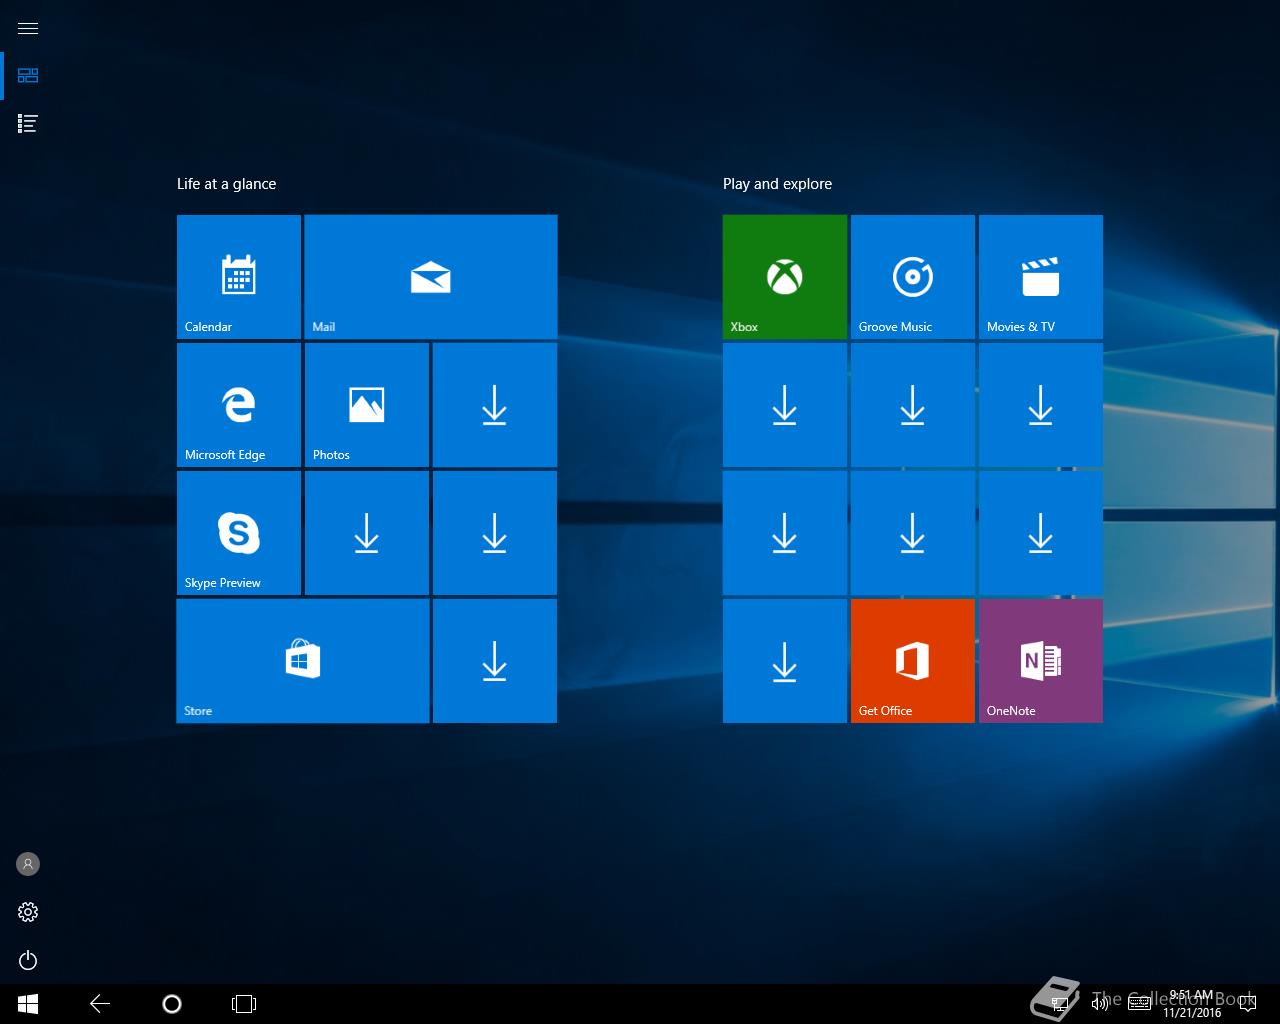Click the download tile directly right of Skype Preview
The height and width of the screenshot is (1024, 1280).
(367, 533)
